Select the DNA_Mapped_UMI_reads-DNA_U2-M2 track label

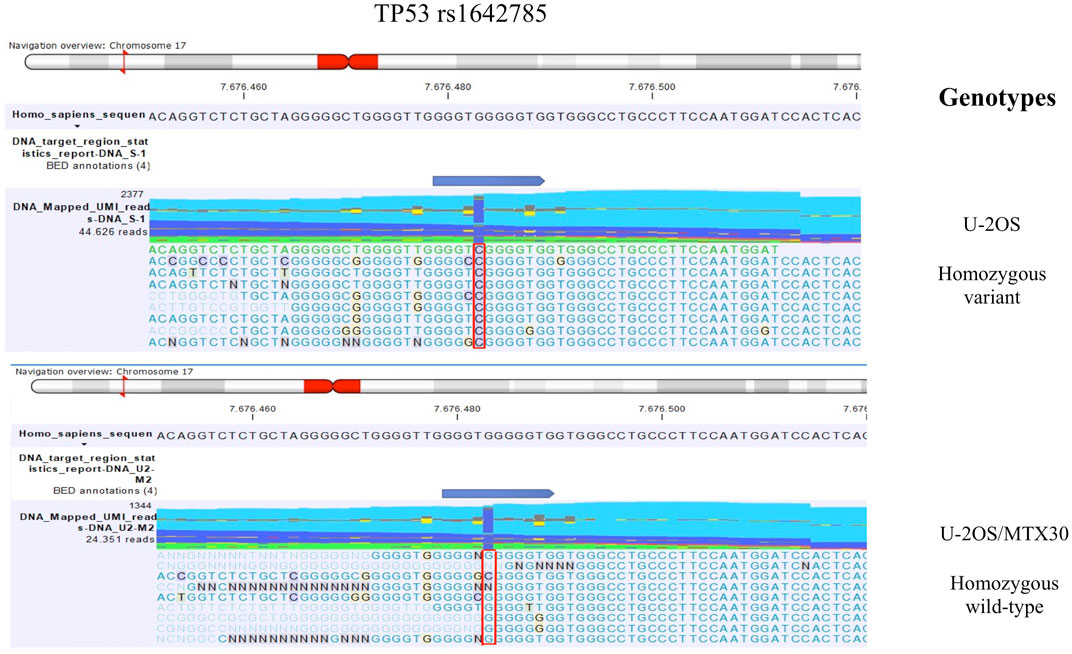pos(88,523)
